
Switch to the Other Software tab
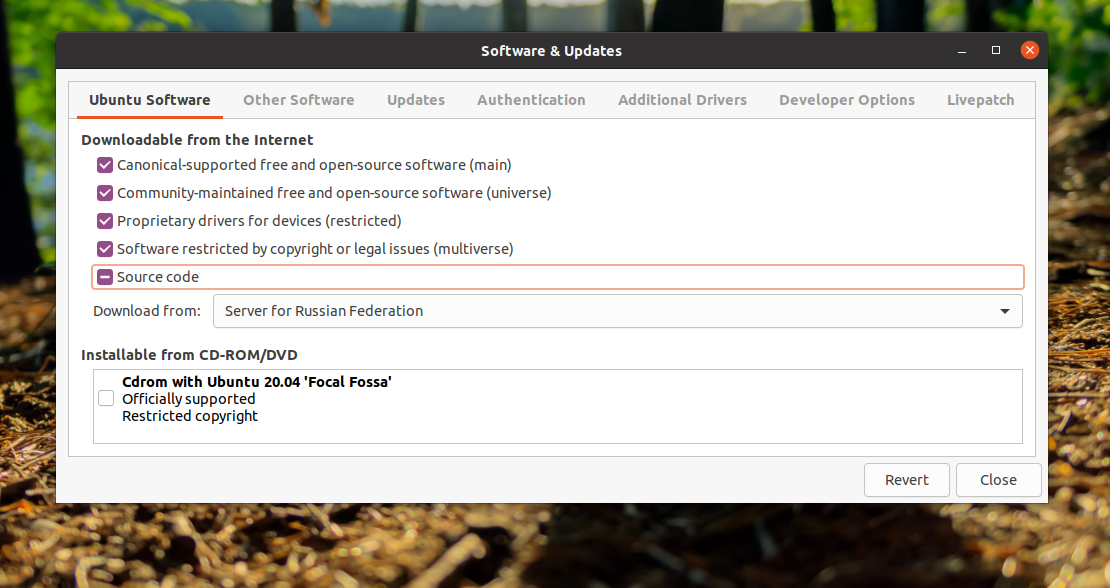298,100
